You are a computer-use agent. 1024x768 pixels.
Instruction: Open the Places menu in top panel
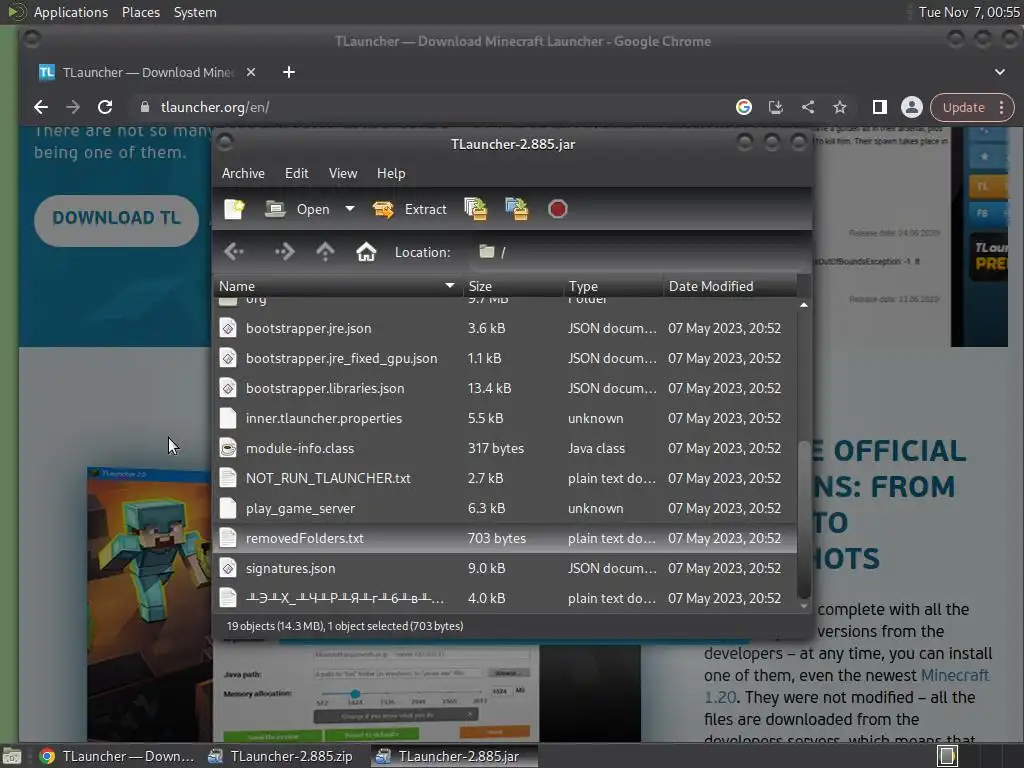(140, 12)
